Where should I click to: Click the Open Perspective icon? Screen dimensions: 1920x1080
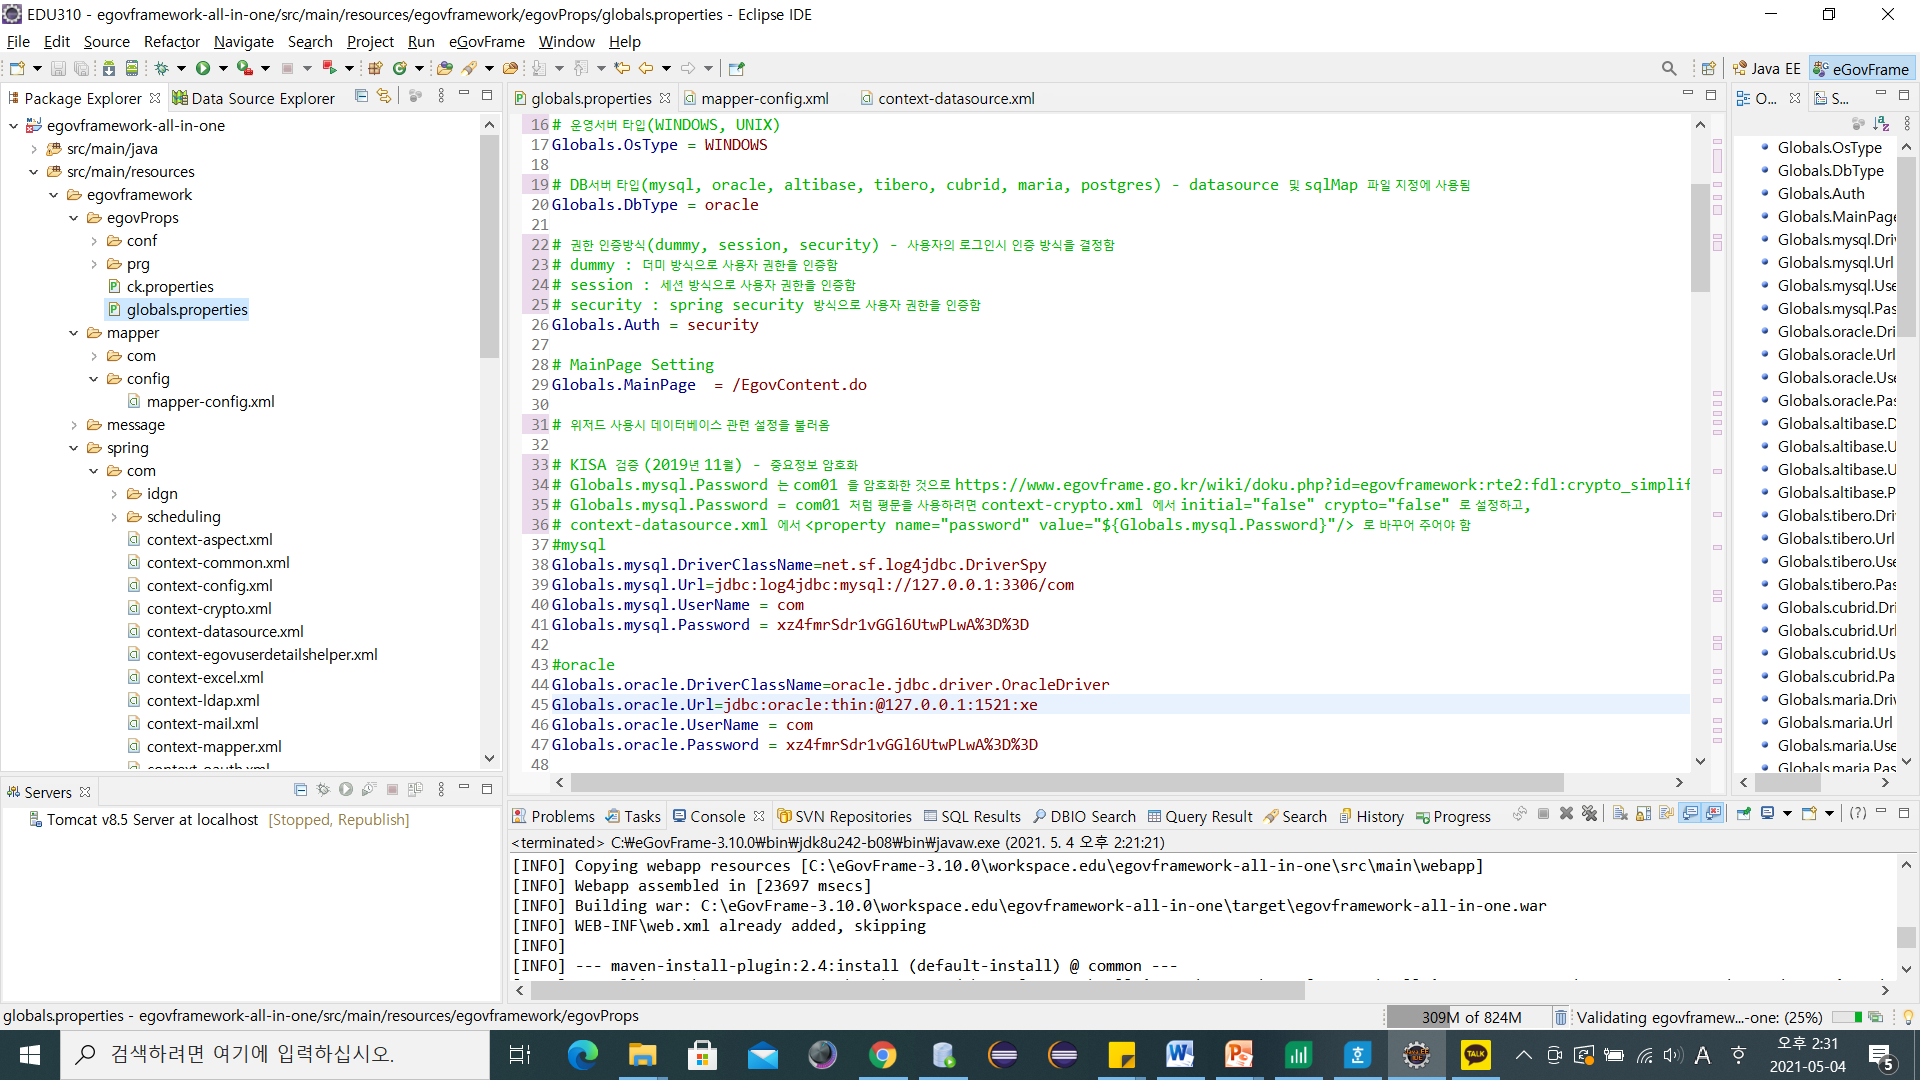[1709, 69]
